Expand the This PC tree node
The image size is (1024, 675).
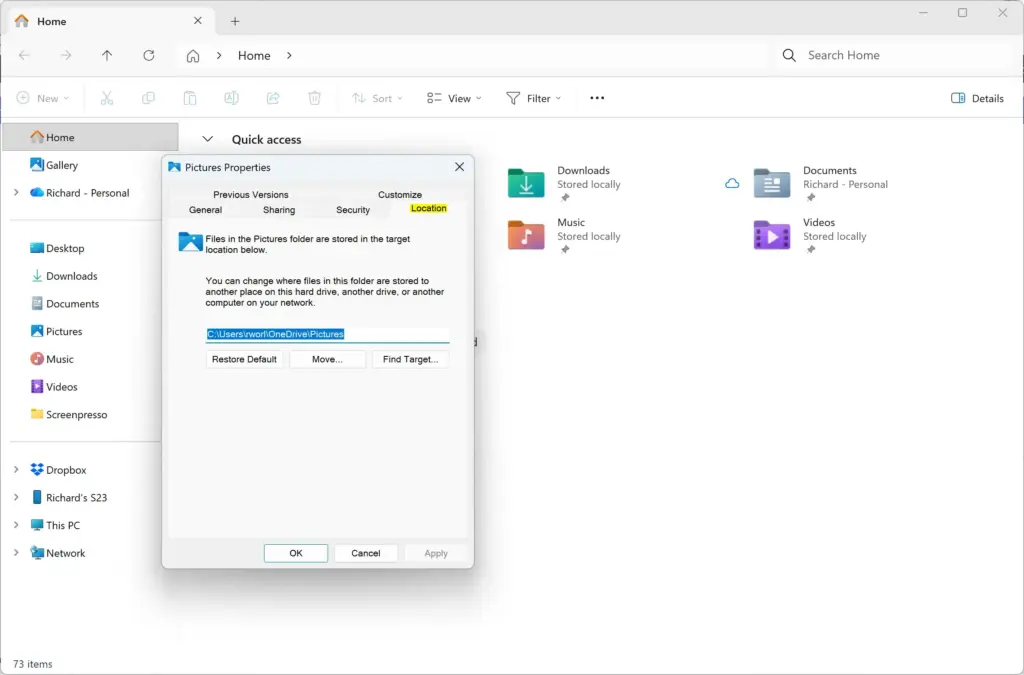coord(16,525)
